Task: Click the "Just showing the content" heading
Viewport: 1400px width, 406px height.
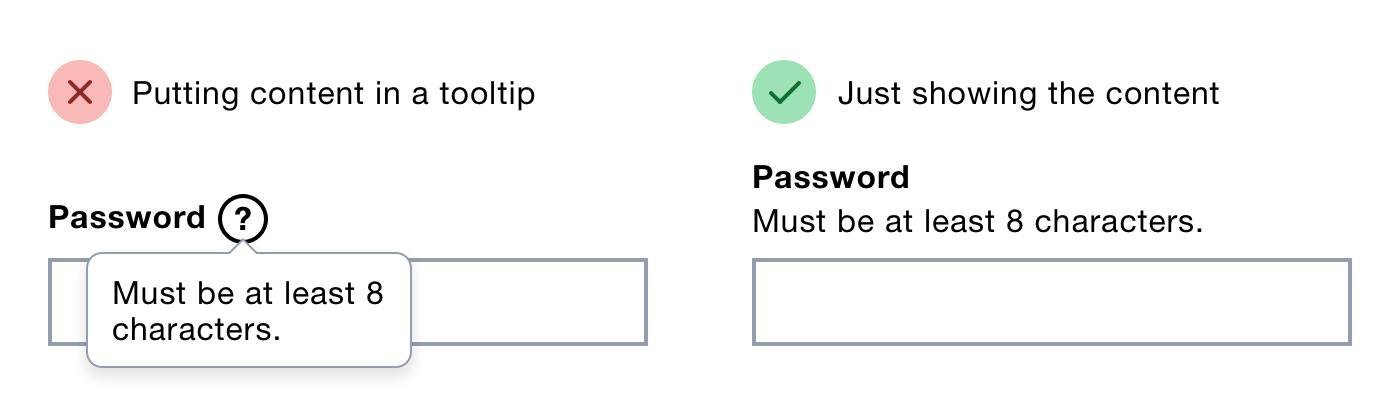Action: (x=1029, y=94)
